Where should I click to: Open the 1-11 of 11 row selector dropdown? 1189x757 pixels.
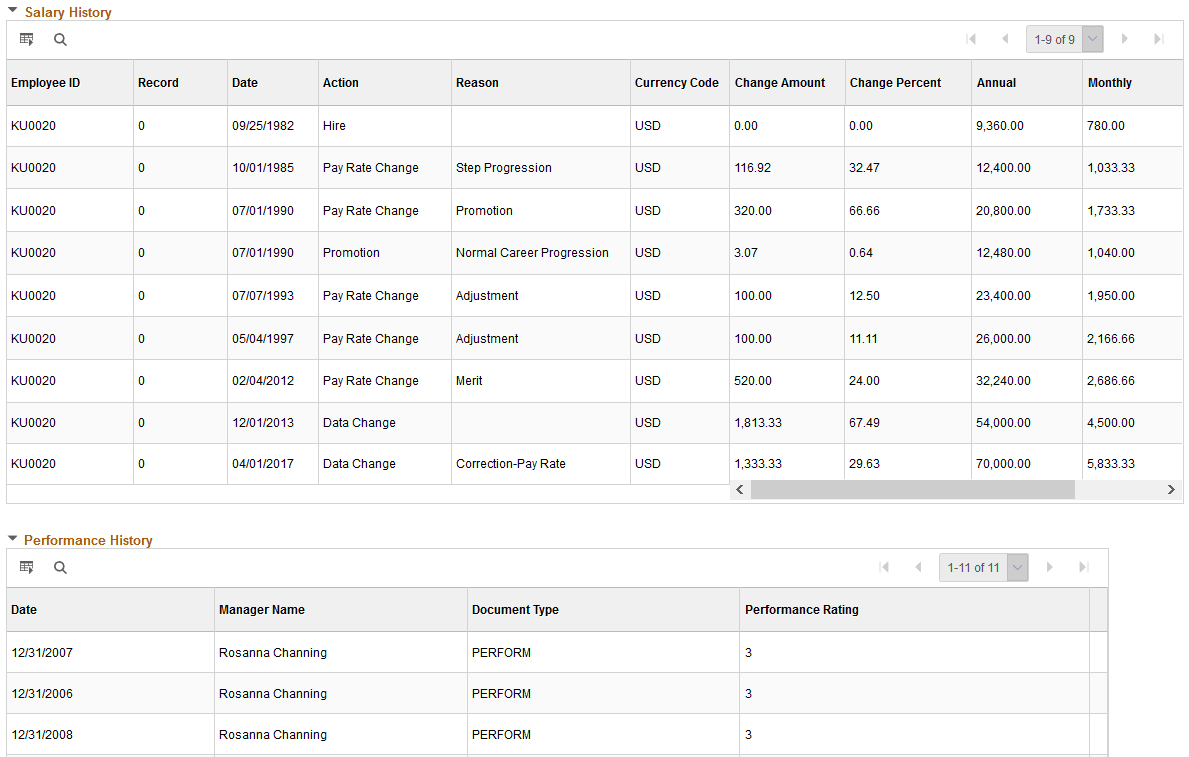pyautogui.click(x=1017, y=567)
